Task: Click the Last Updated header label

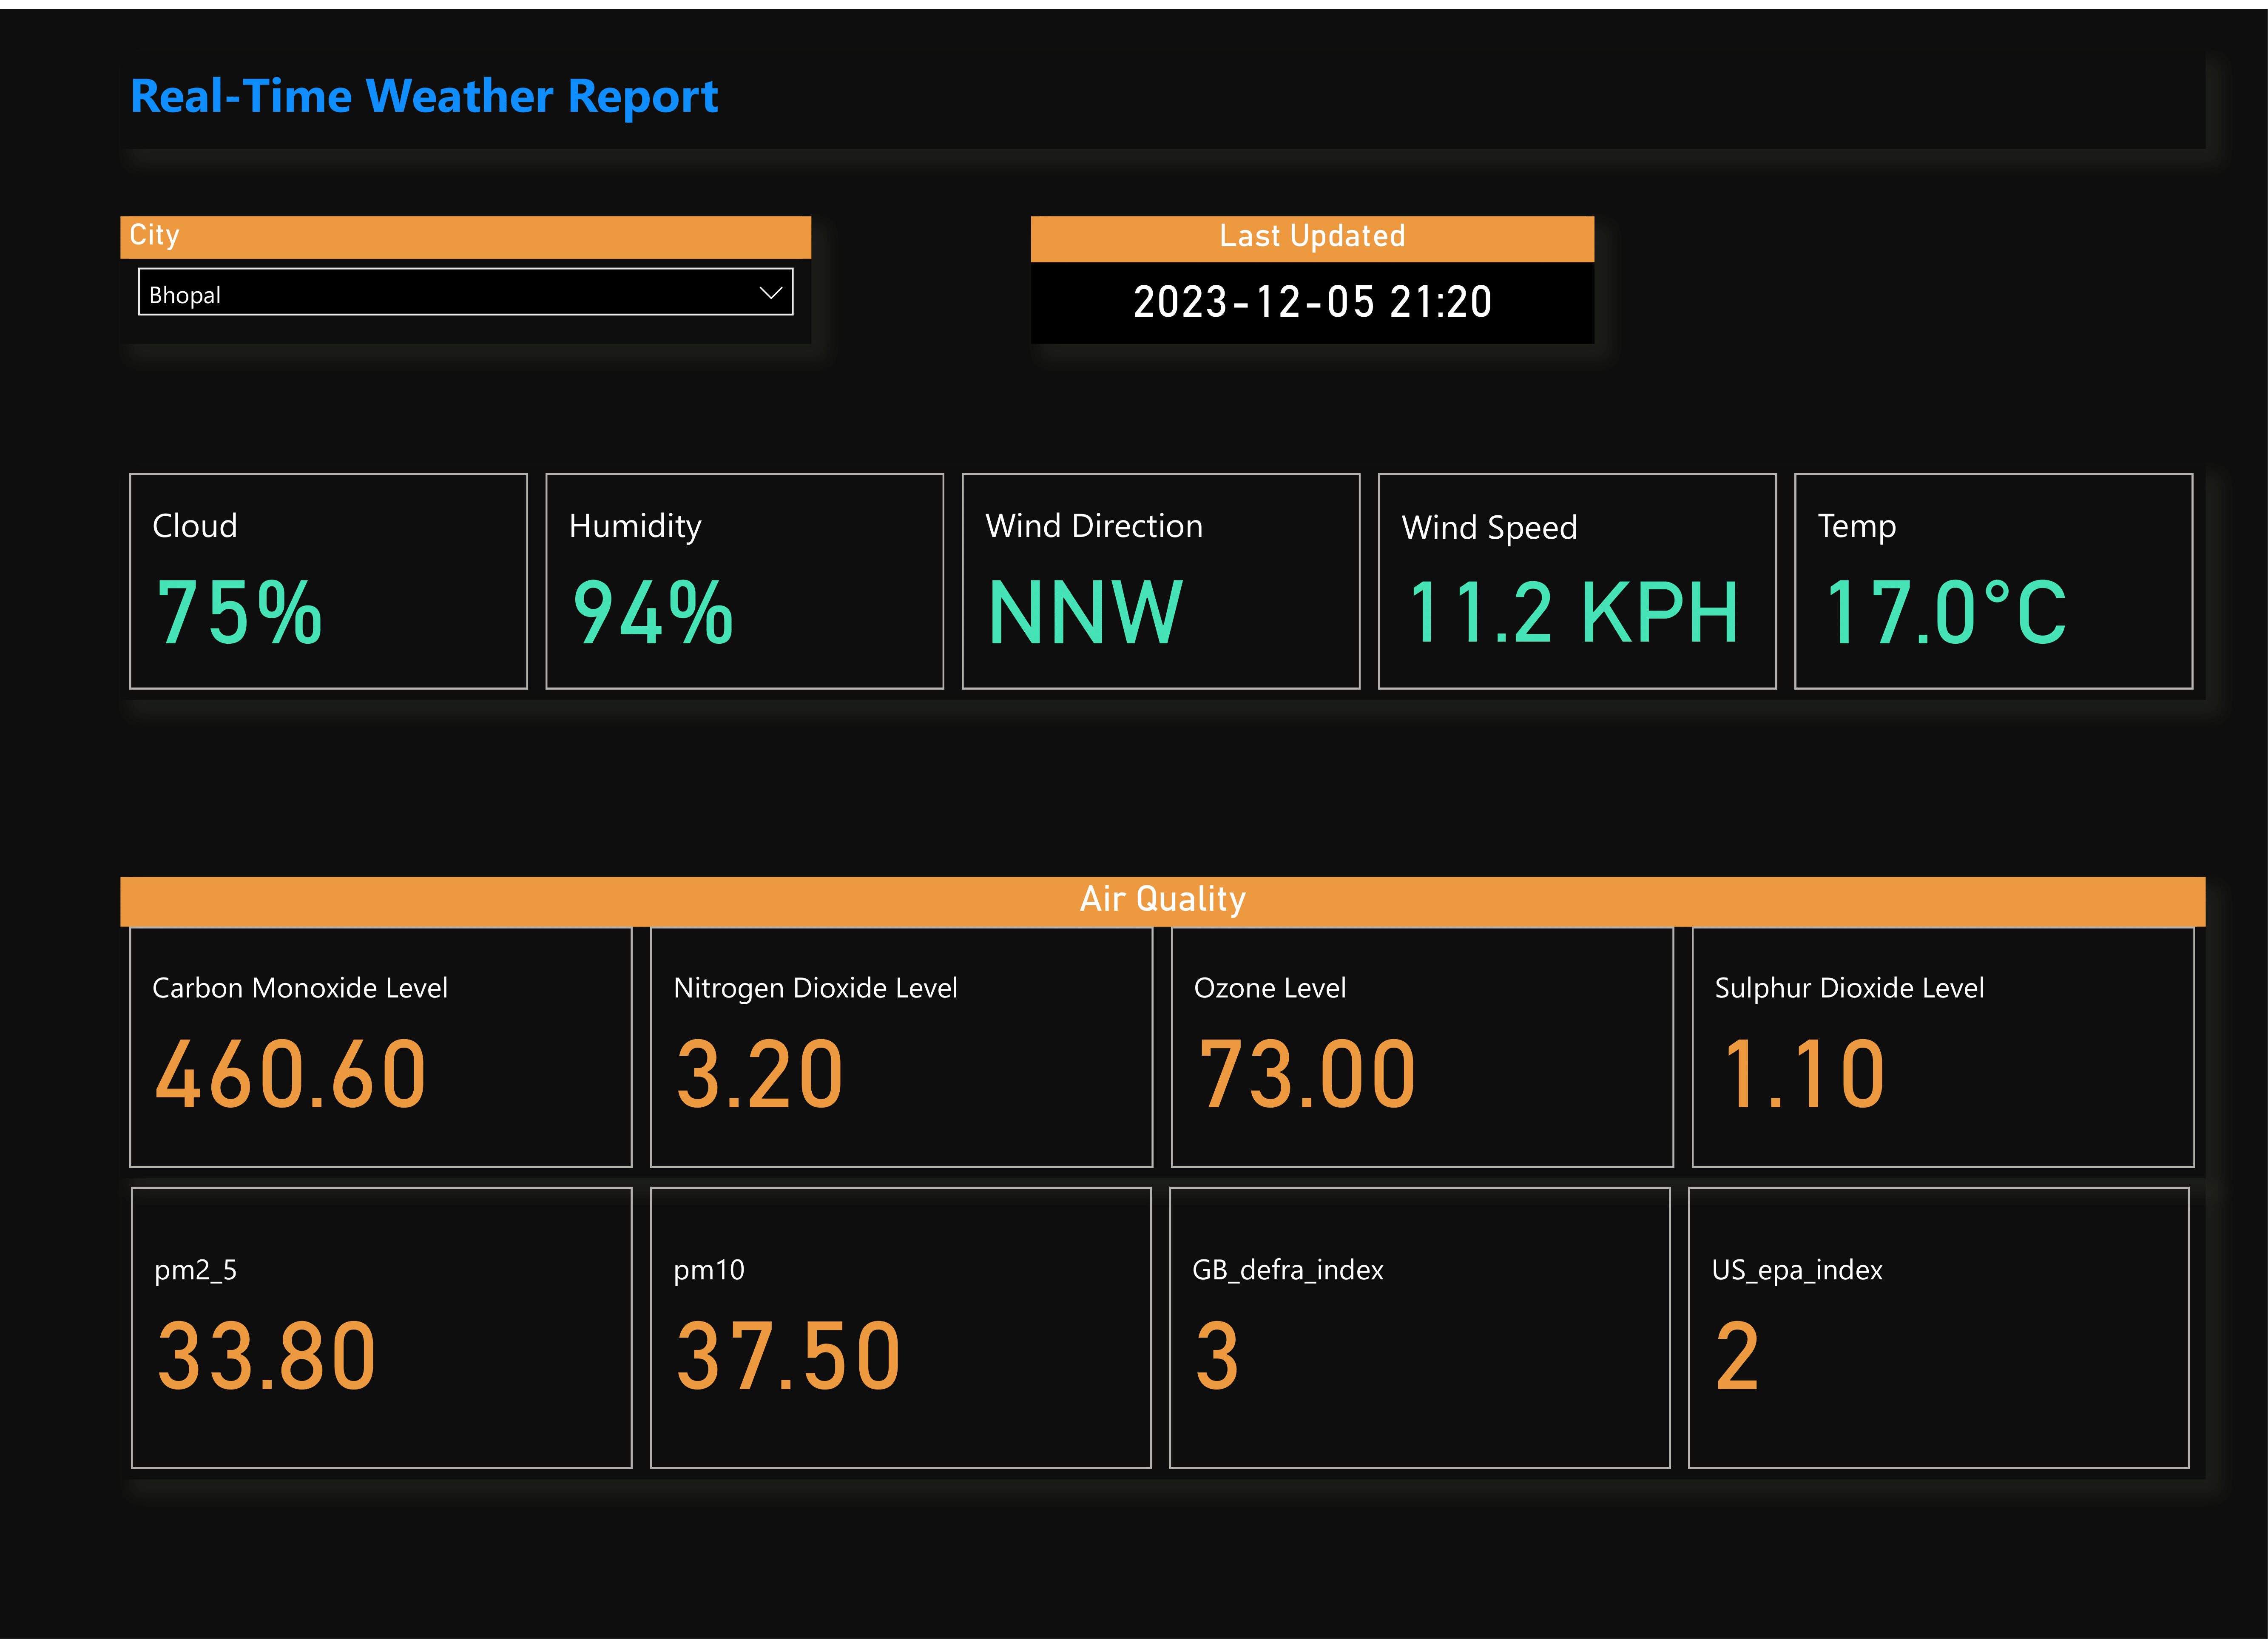Action: pyautogui.click(x=1312, y=236)
